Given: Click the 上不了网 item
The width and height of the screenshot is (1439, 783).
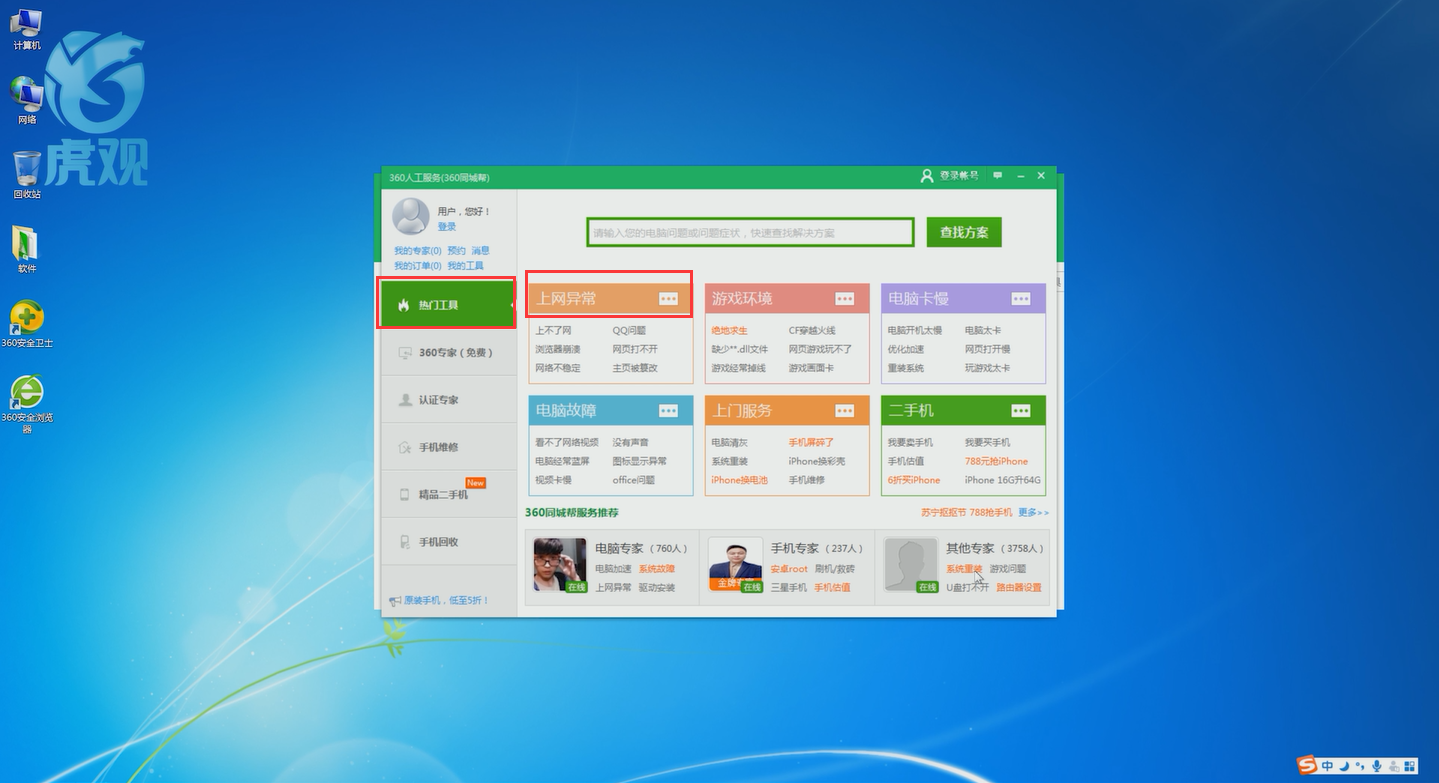Looking at the screenshot, I should pos(553,330).
